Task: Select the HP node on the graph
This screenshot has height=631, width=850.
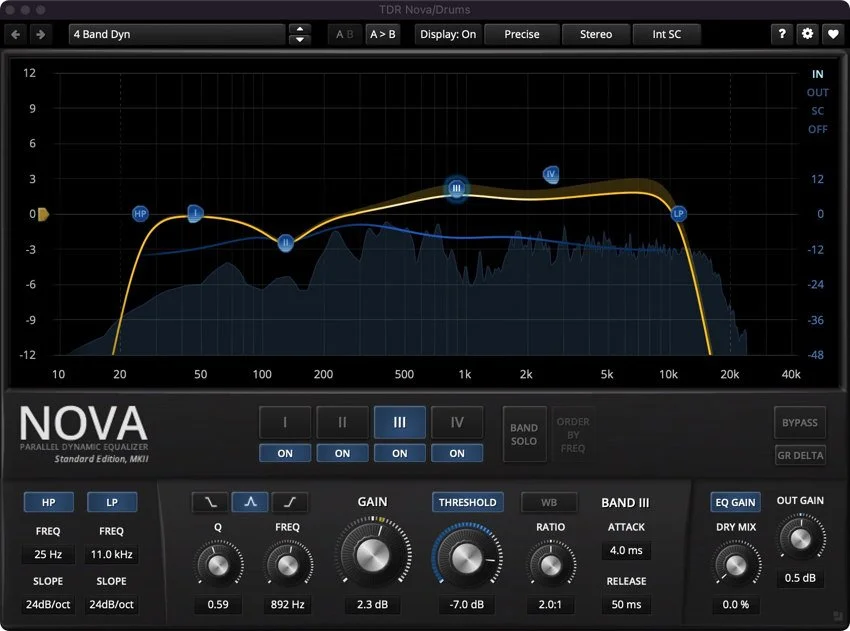Action: pyautogui.click(x=140, y=214)
